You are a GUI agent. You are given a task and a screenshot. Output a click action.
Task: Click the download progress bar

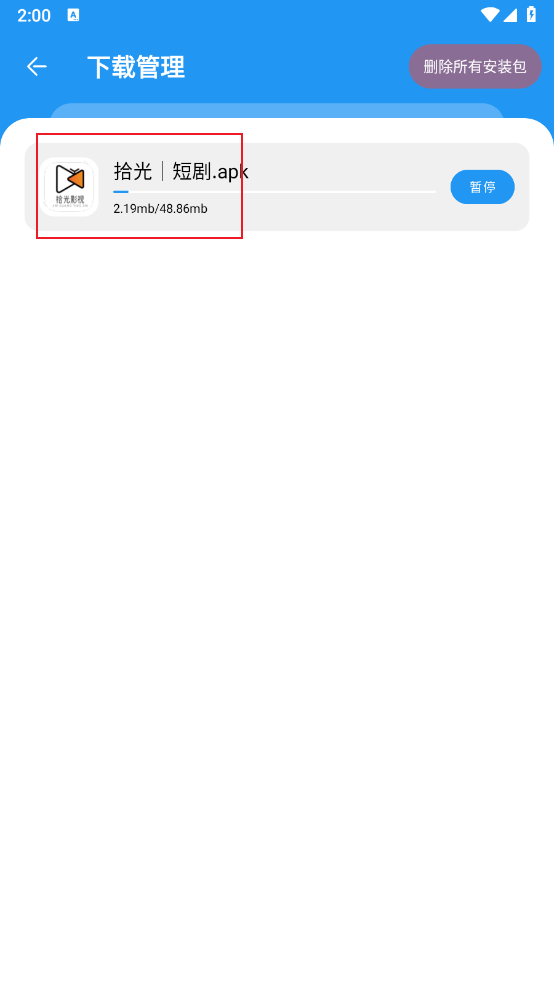pyautogui.click(x=274, y=191)
